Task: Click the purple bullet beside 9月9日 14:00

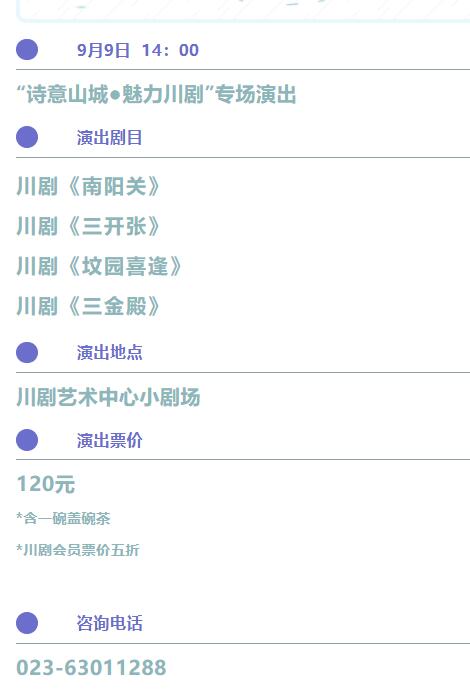Action: point(27,49)
